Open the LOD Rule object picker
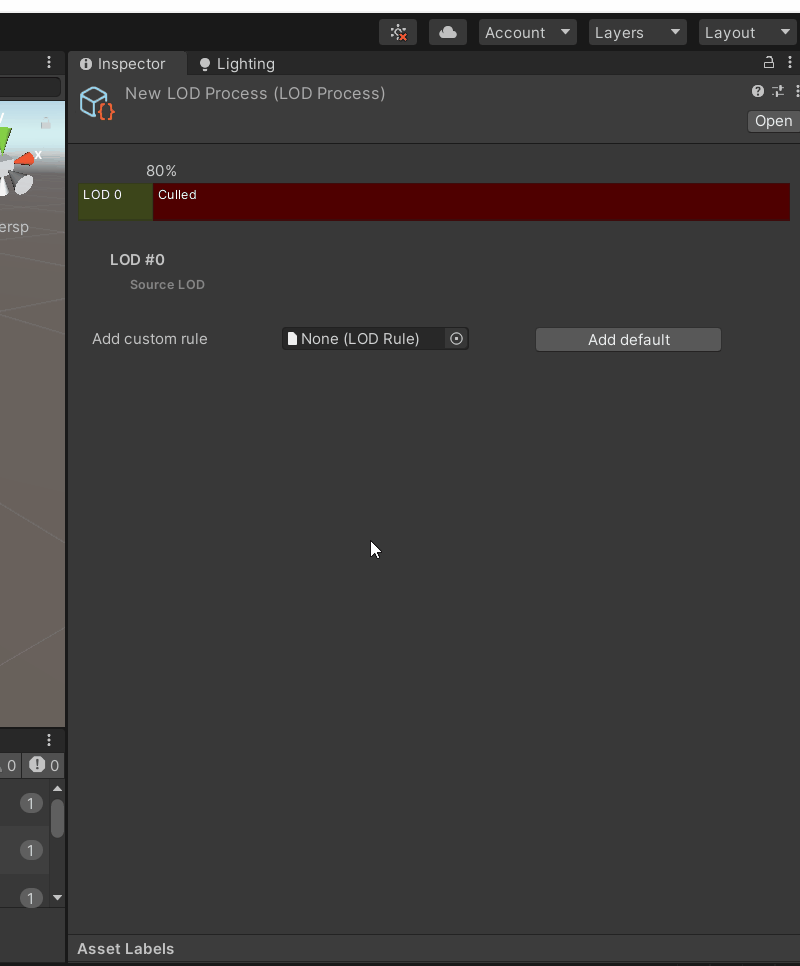800x966 pixels. [456, 339]
